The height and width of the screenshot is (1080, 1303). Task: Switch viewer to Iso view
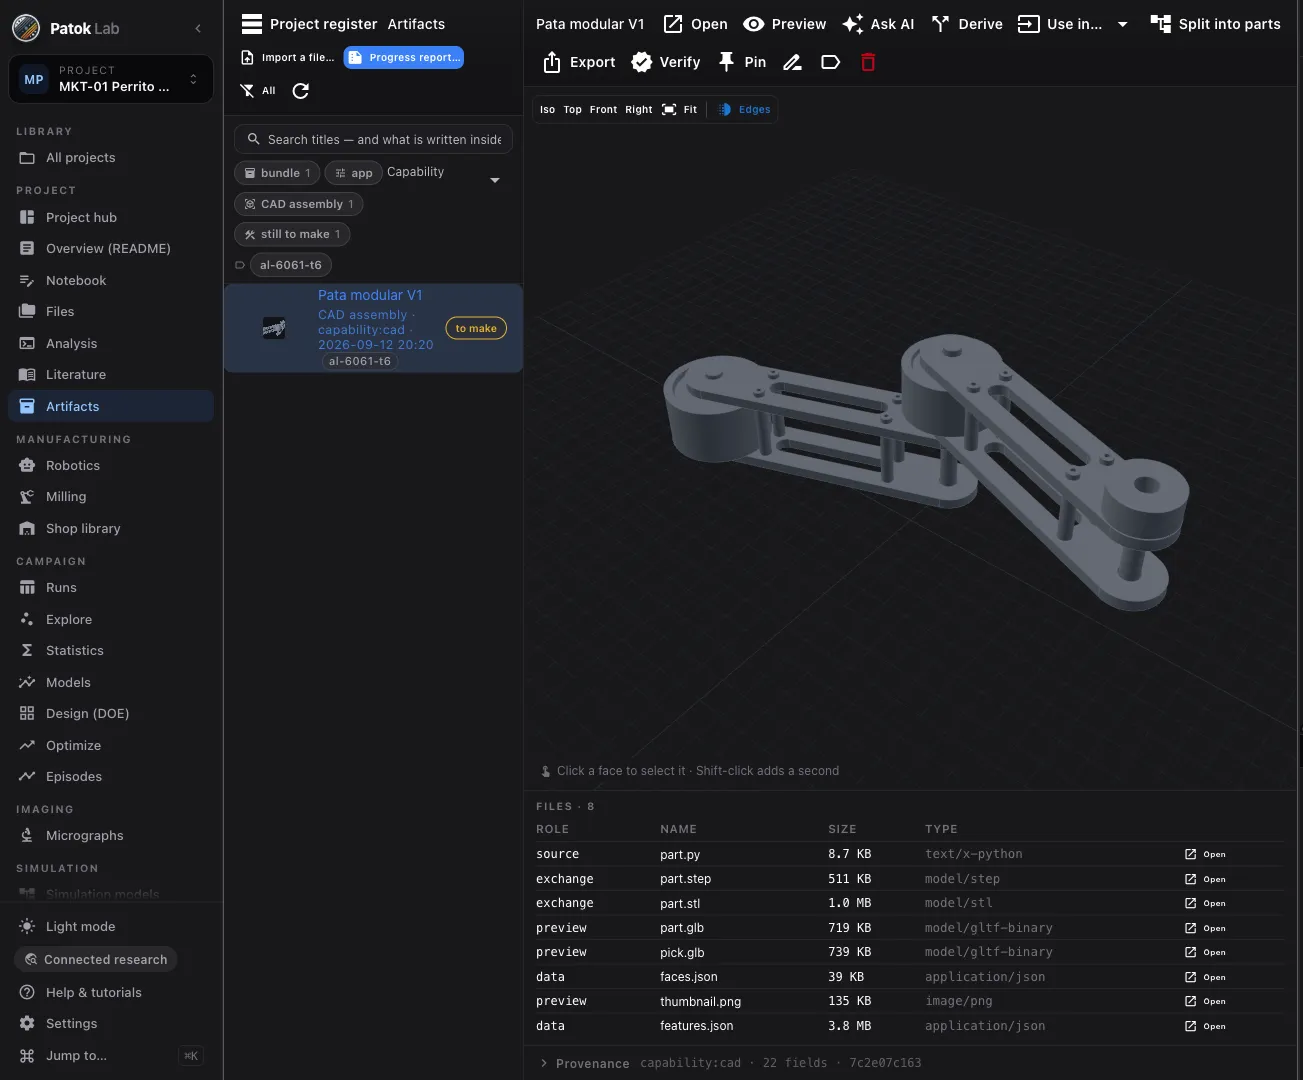(547, 110)
